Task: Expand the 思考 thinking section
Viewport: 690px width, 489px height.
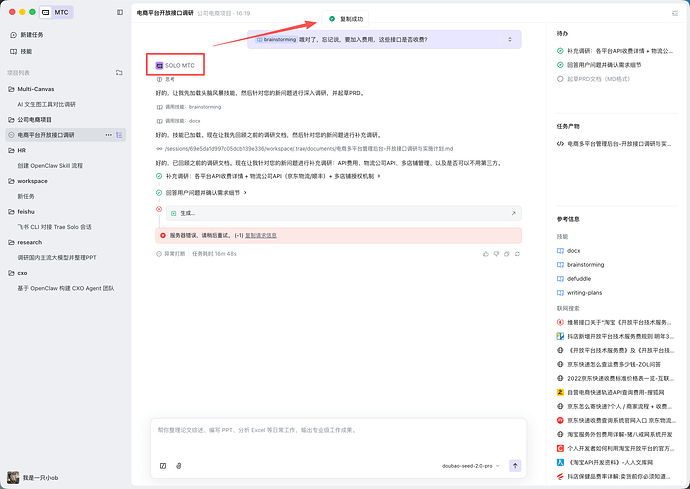Action: [x=166, y=80]
